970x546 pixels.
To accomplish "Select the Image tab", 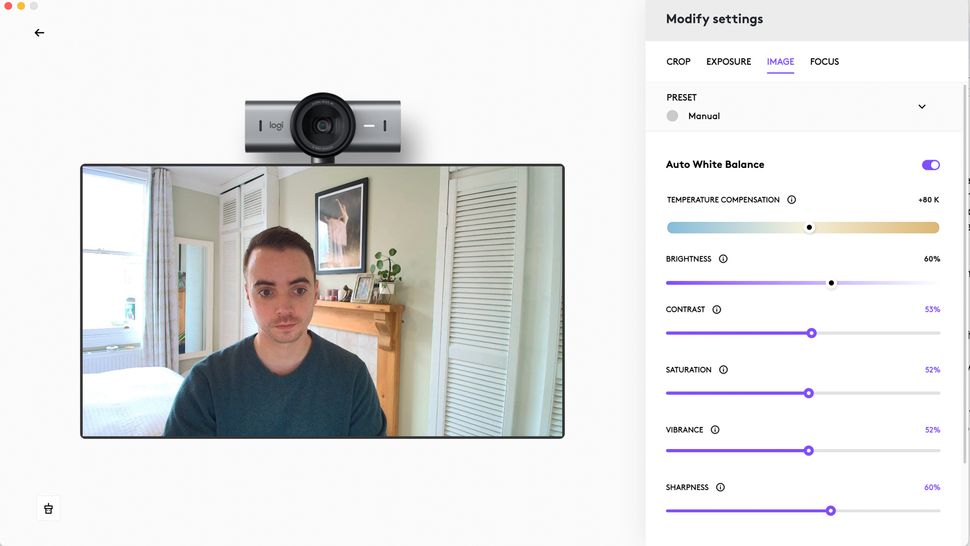I will (781, 62).
